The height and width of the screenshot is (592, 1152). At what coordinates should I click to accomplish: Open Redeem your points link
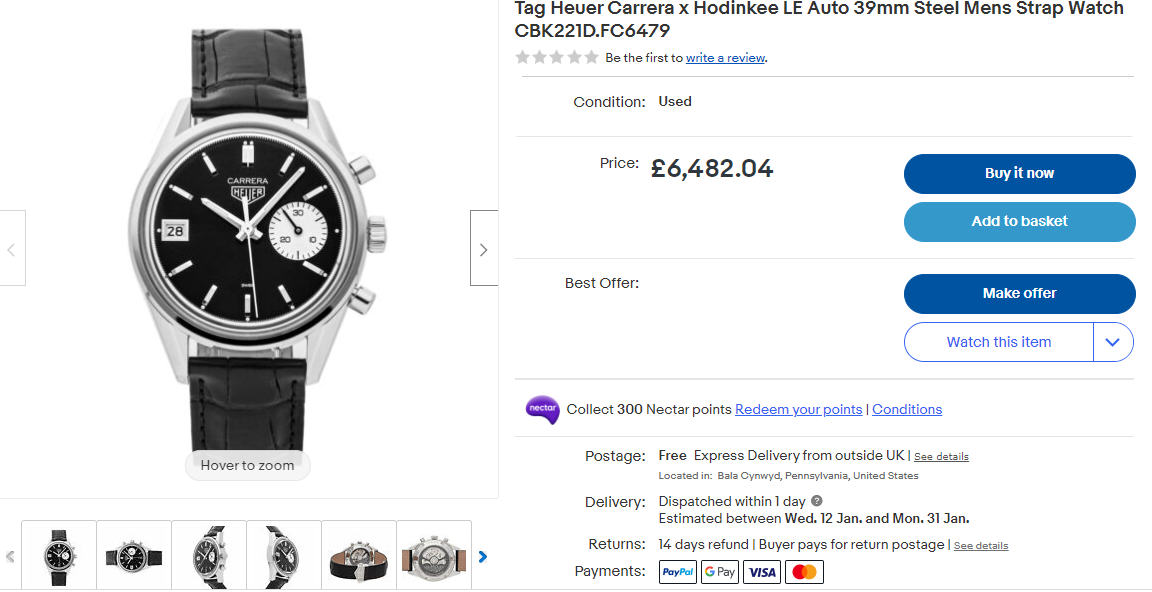[798, 409]
